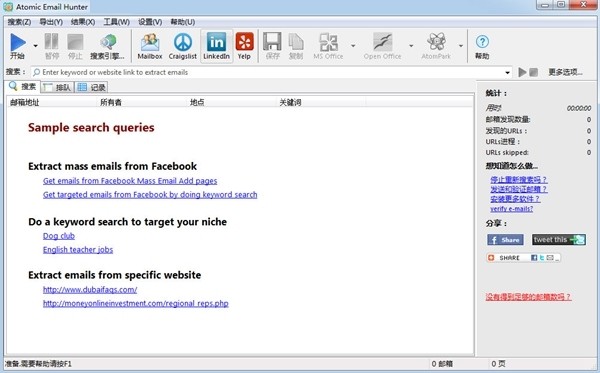Open the 导出(Y) menu
The image size is (600, 373).
[x=51, y=22]
